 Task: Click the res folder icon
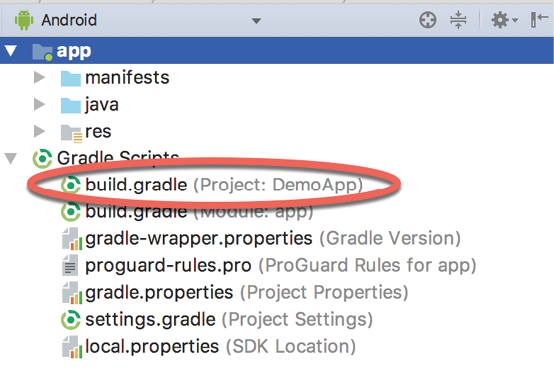71,133
